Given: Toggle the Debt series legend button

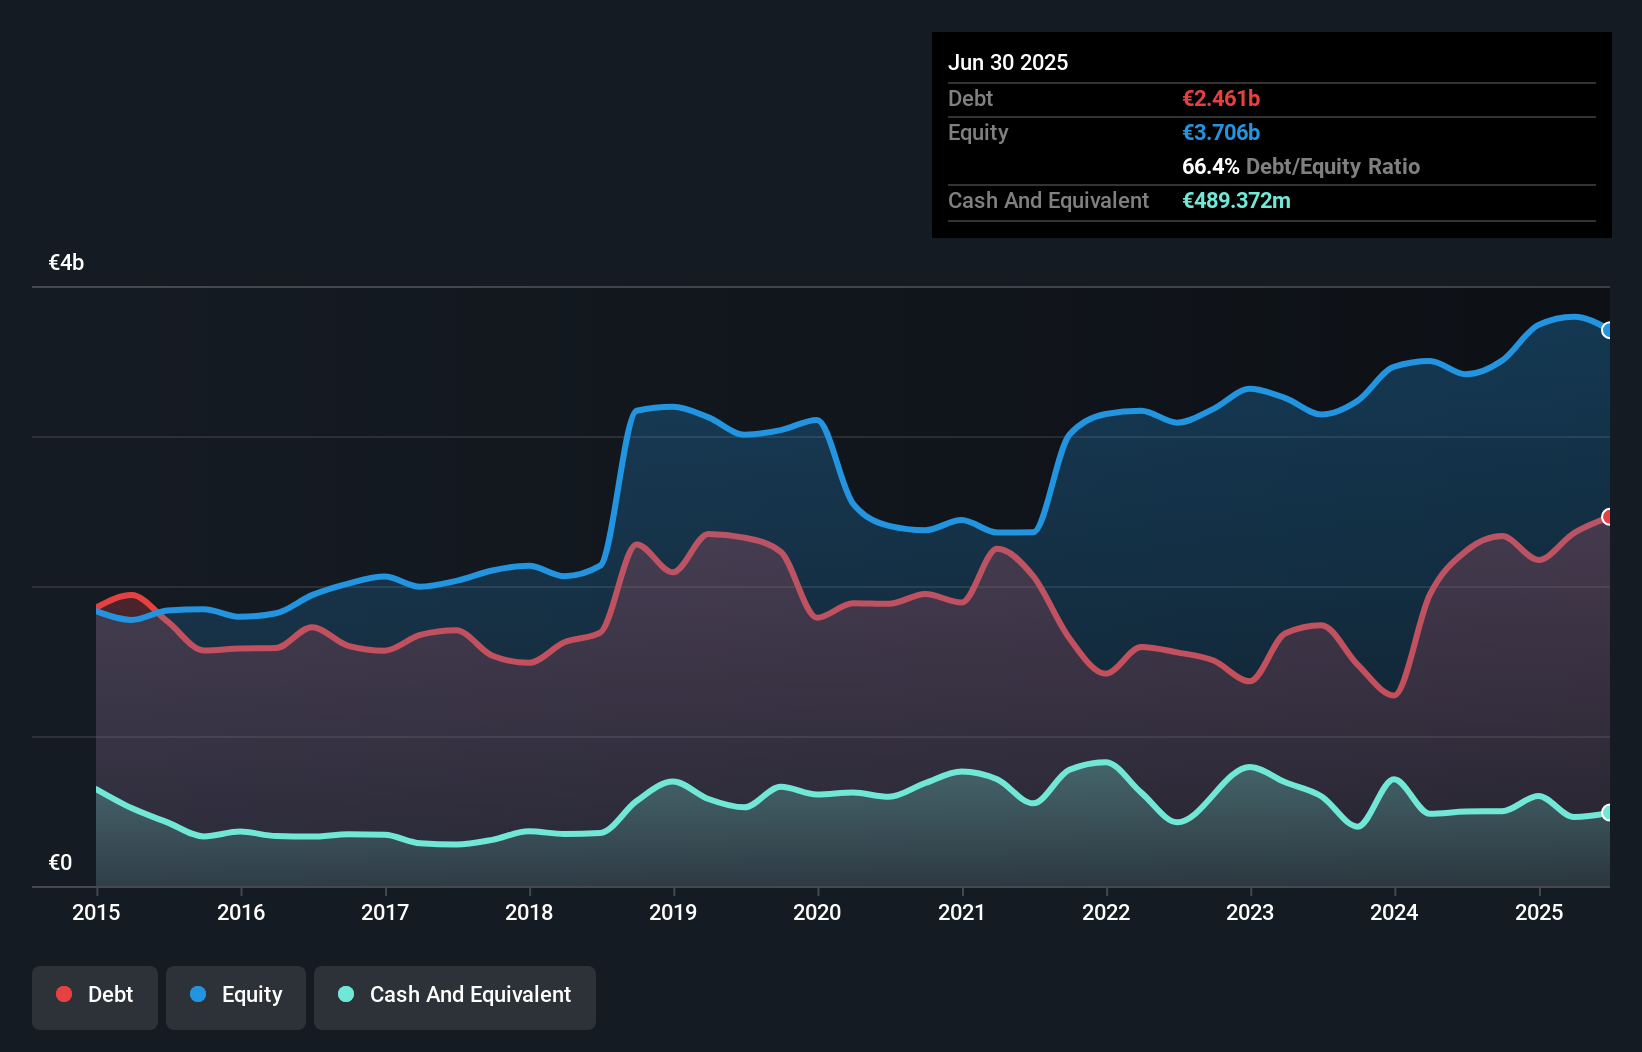Looking at the screenshot, I should (95, 997).
